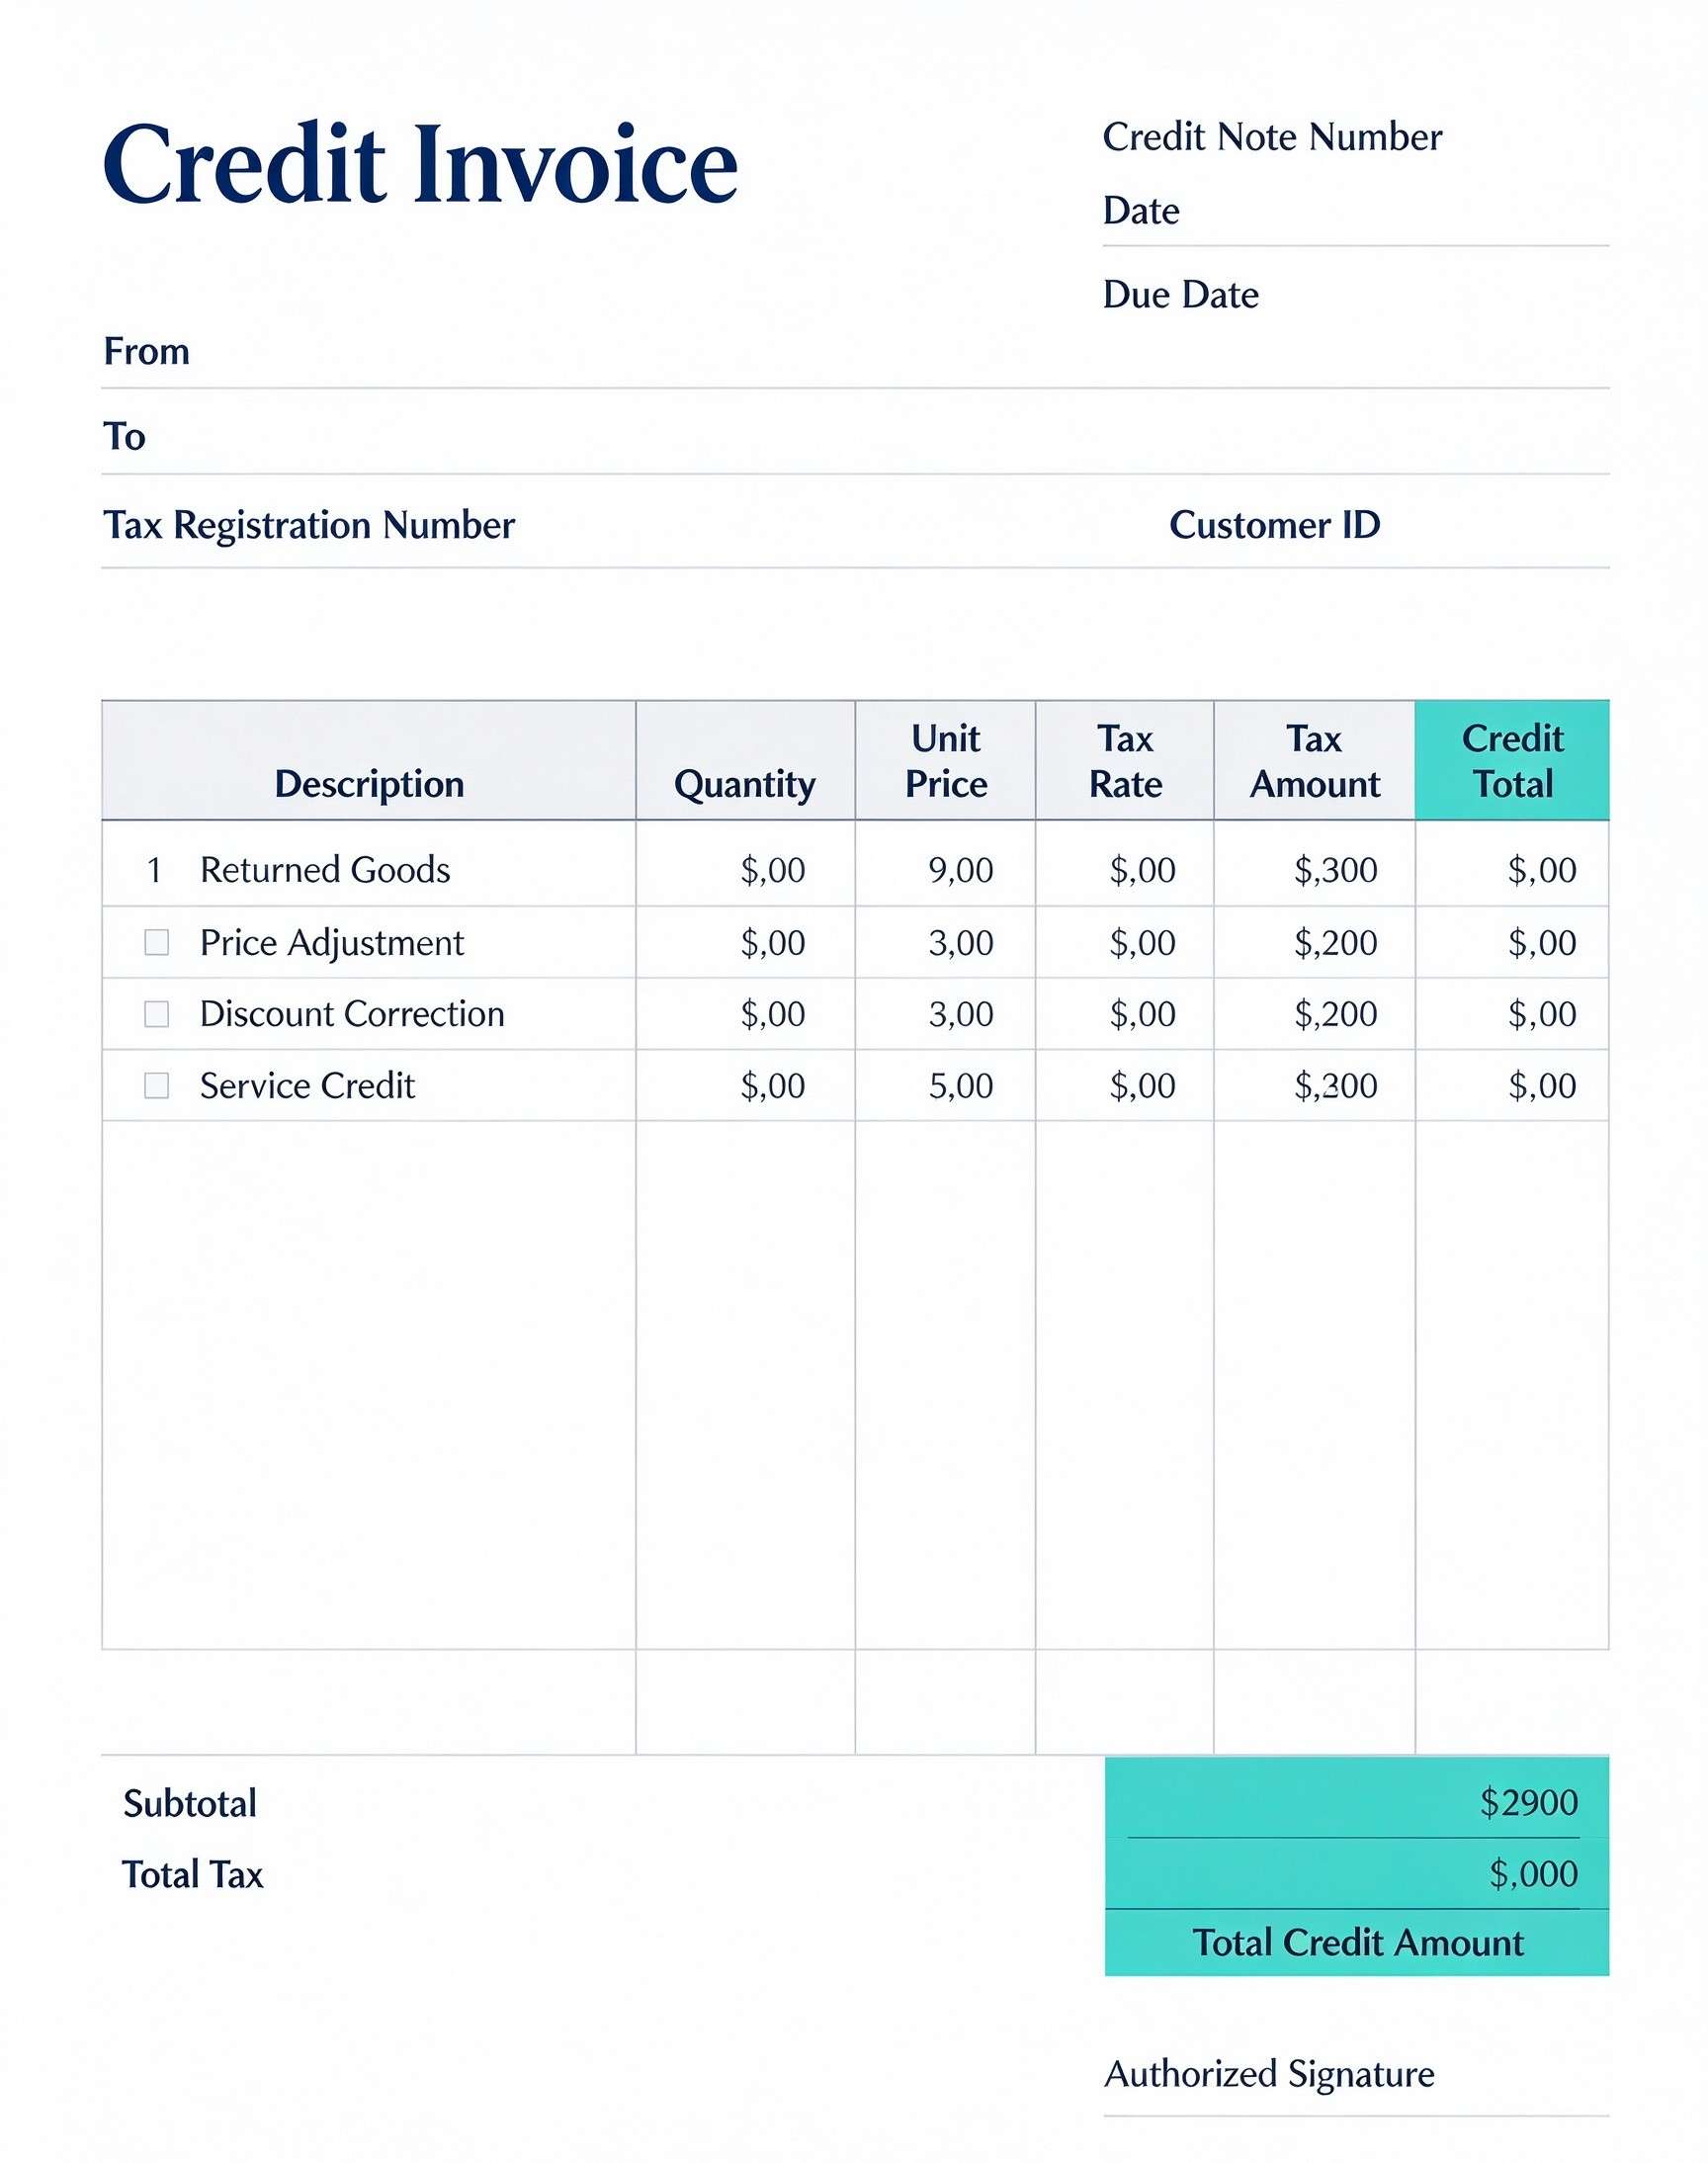Click the Total Credit Amount label
The image size is (1708, 2163).
pyautogui.click(x=1358, y=1942)
